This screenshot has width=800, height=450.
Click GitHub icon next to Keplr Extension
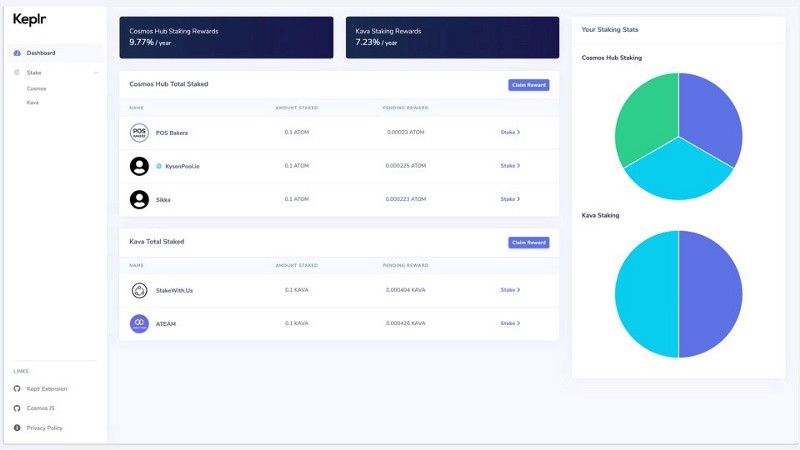tap(17, 389)
